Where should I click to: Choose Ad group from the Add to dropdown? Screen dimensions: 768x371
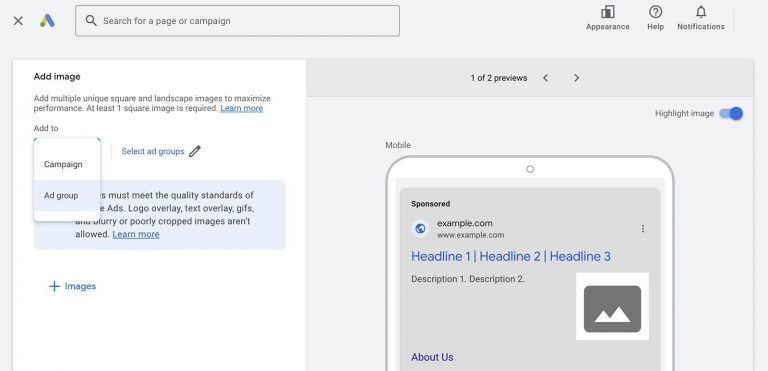pos(67,195)
